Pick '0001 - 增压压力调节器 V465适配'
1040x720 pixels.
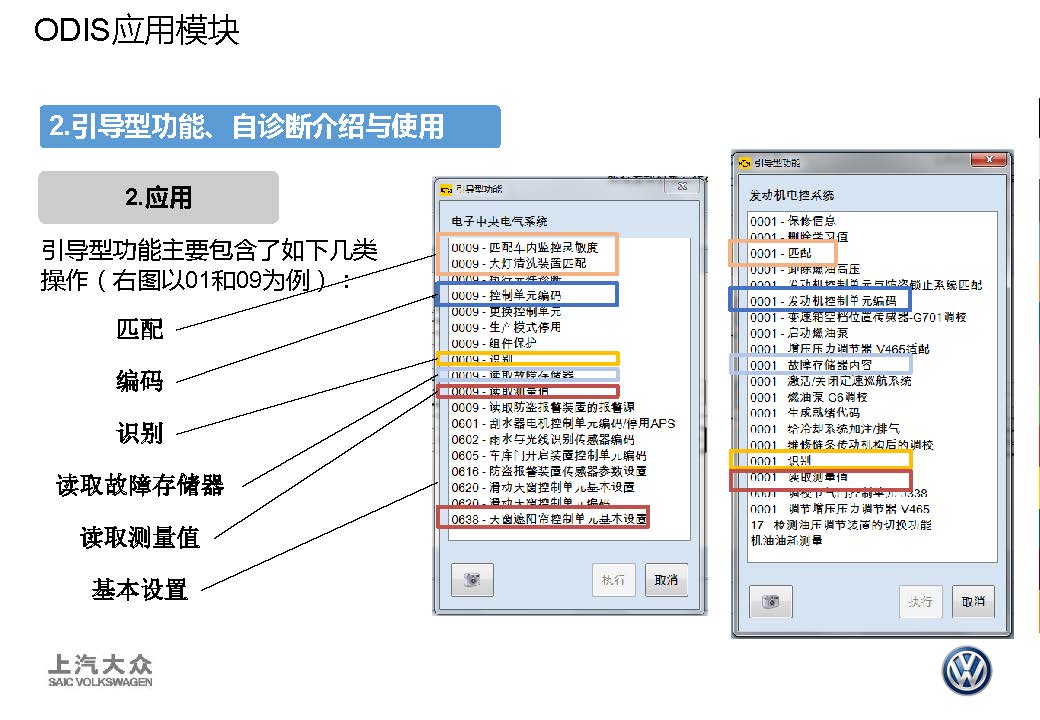click(840, 349)
